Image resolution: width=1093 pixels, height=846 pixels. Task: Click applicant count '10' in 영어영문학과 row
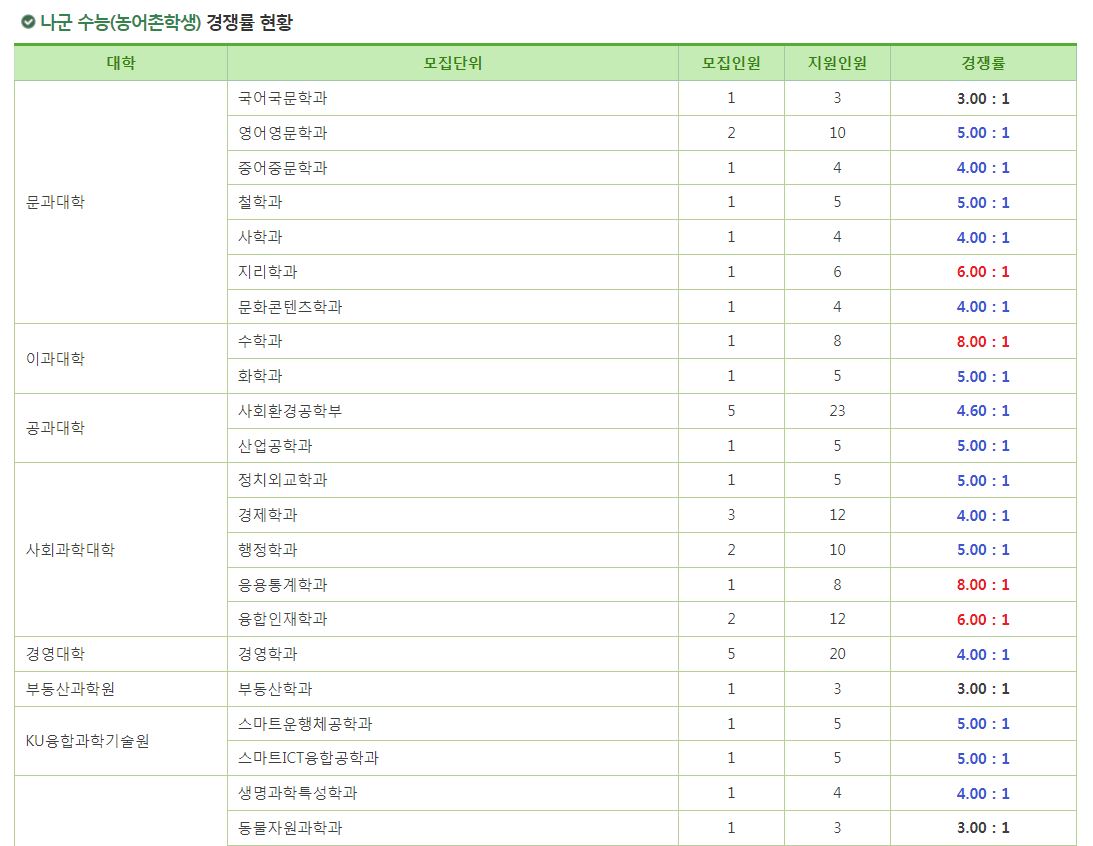pos(837,132)
